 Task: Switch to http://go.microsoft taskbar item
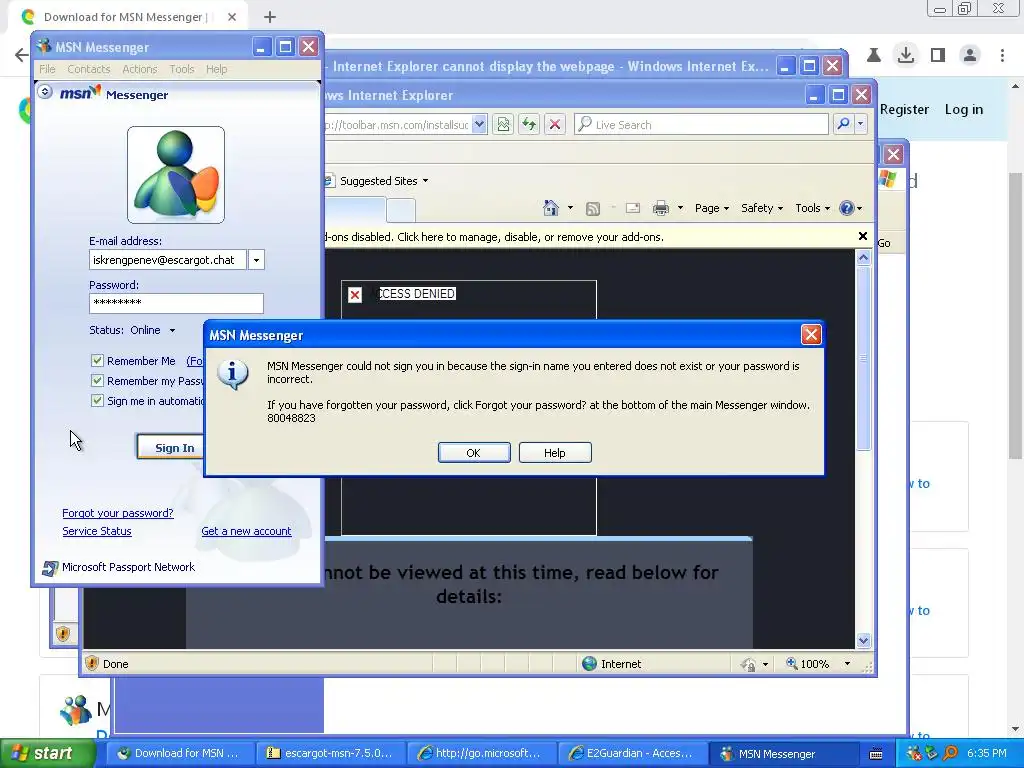click(x=480, y=753)
